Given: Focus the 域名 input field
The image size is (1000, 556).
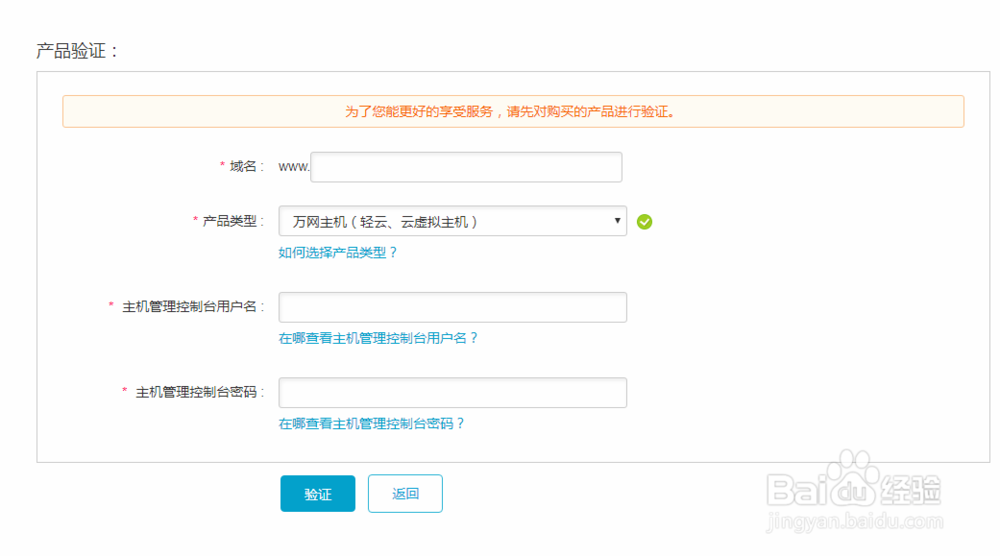Looking at the screenshot, I should 466,167.
